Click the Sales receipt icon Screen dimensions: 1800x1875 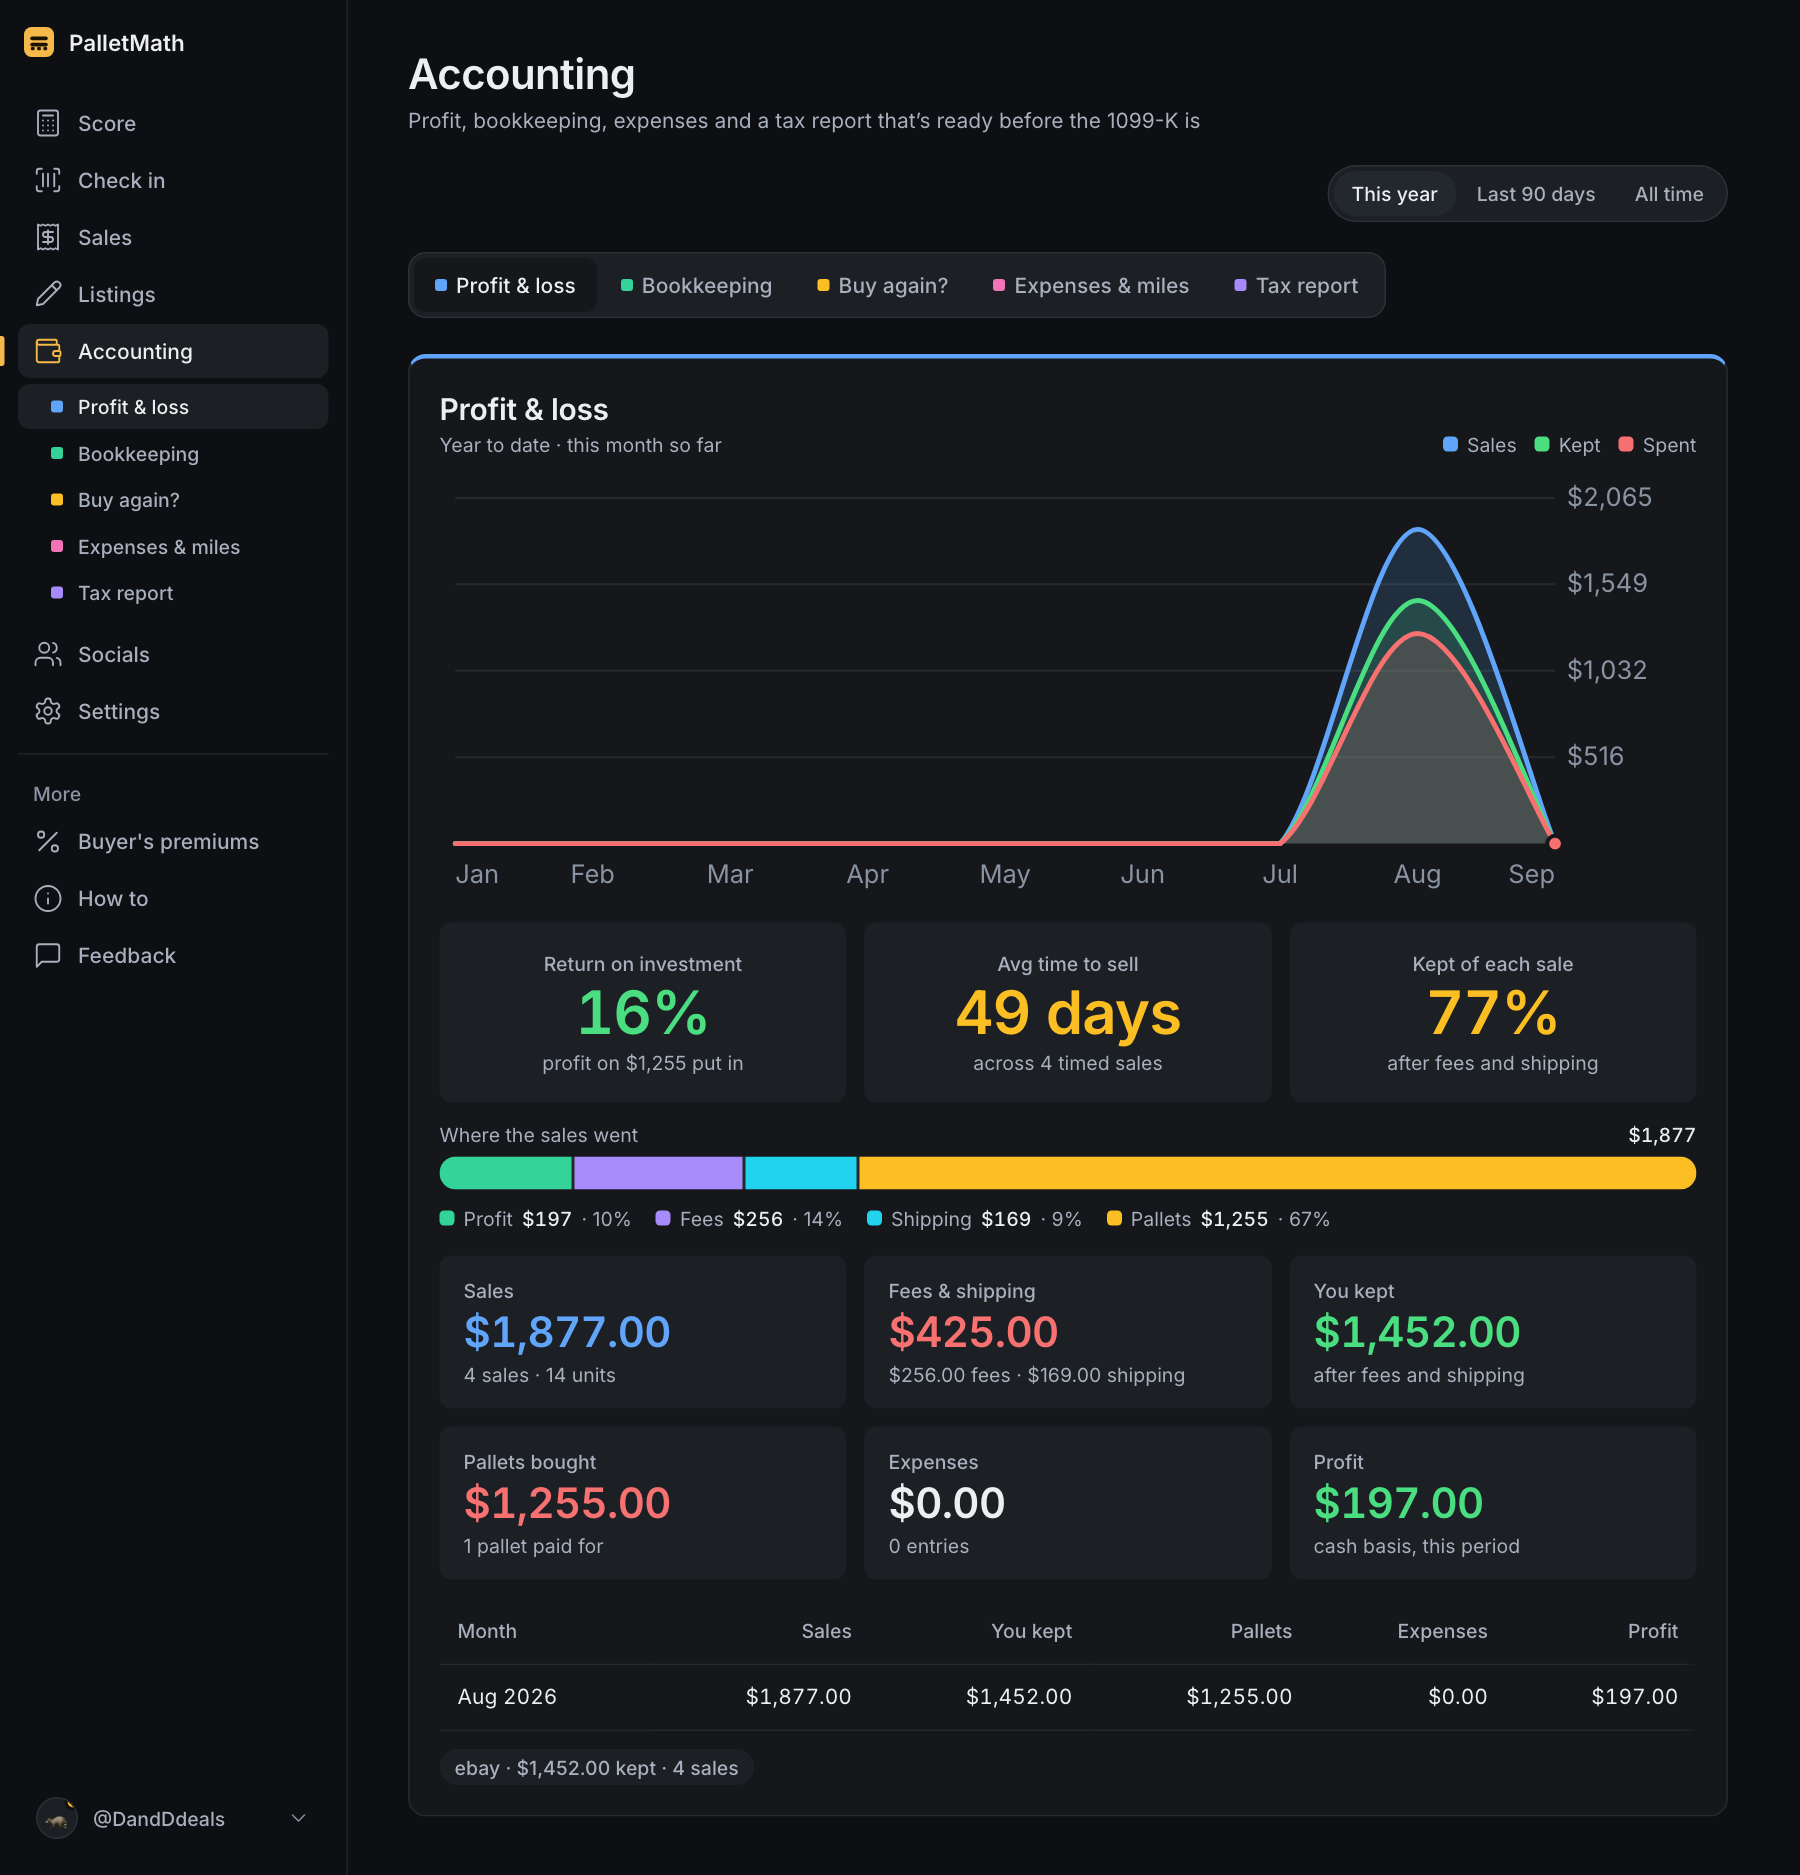click(48, 237)
